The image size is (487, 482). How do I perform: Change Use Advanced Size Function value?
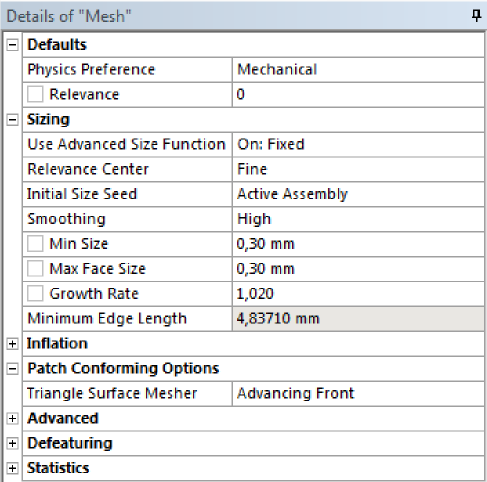click(358, 144)
